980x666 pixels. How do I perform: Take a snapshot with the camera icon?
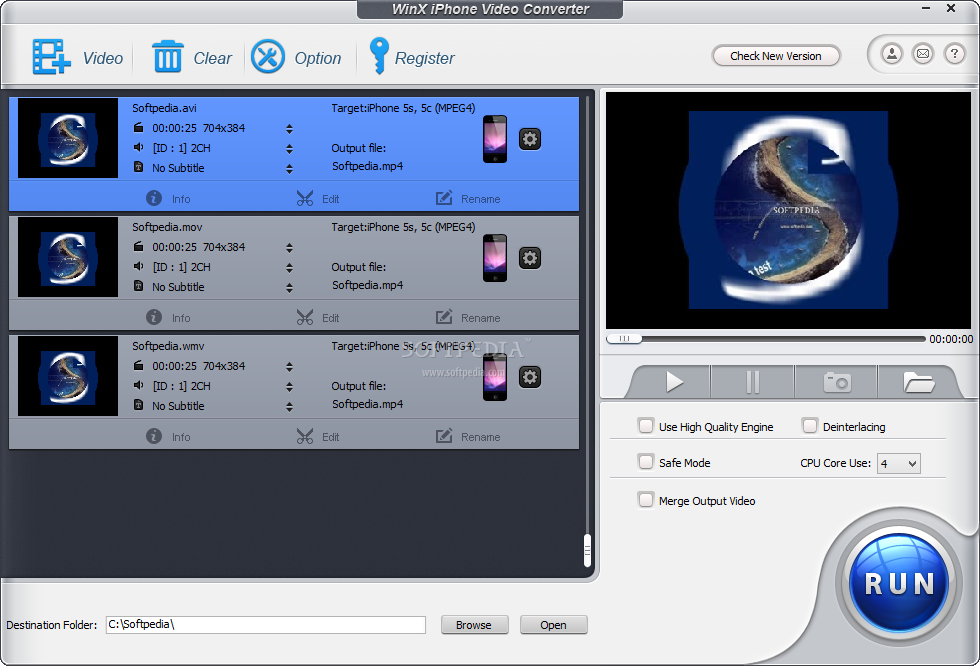[837, 382]
